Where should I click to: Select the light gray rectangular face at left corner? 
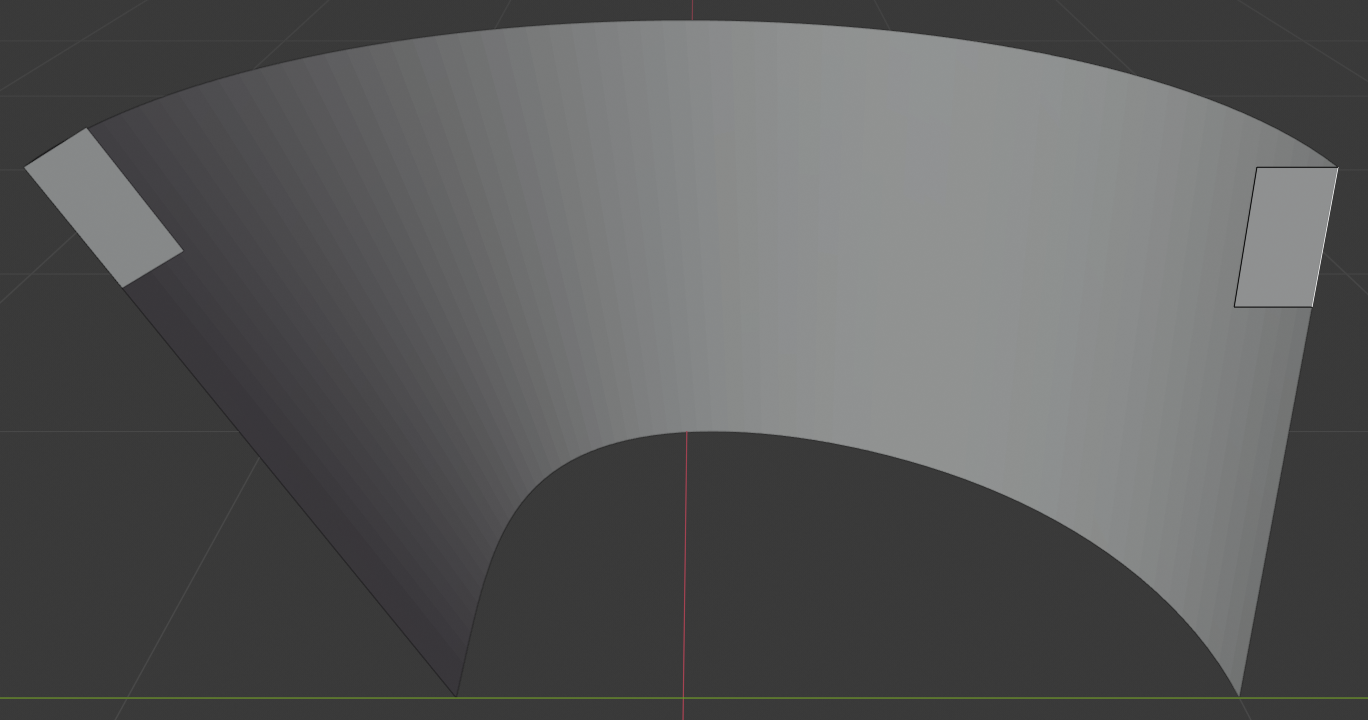[x=103, y=208]
